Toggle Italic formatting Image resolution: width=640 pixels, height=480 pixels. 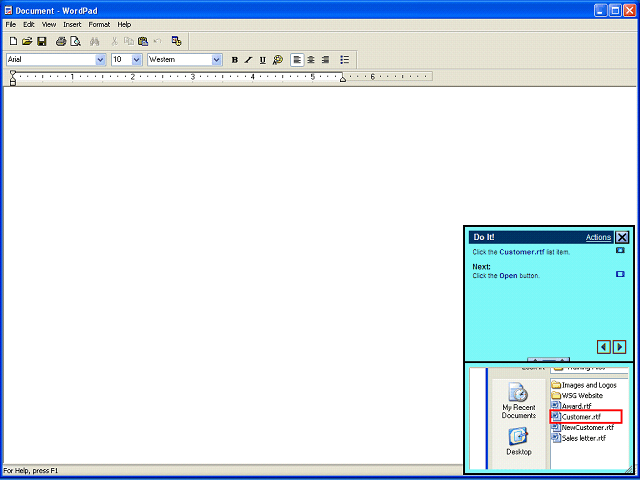tap(248, 60)
